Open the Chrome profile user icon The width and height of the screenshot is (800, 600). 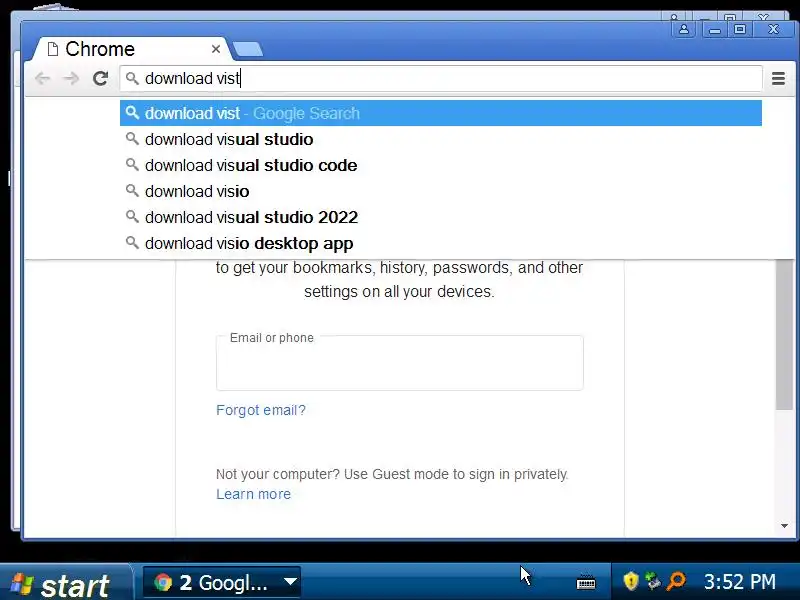[x=684, y=30]
